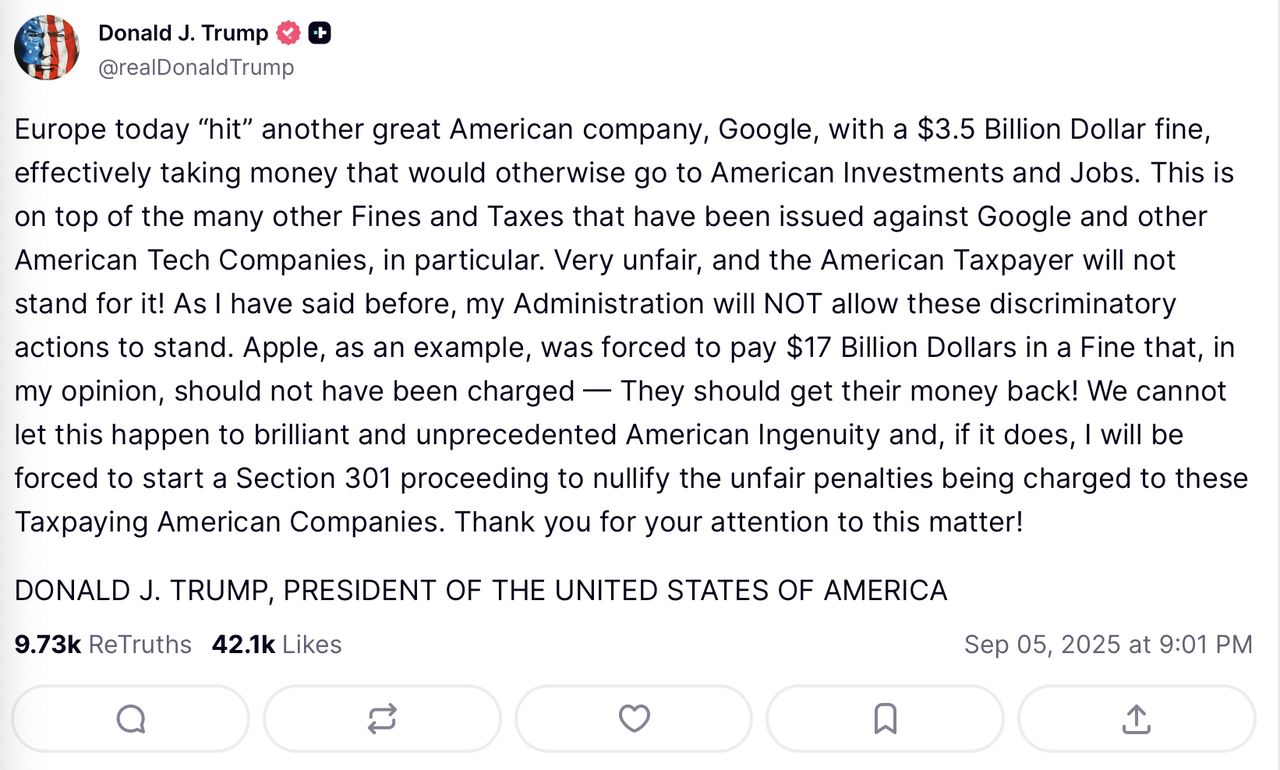Open the post via its Sep 05 timestamp
Viewport: 1280px width, 770px height.
(x=1113, y=644)
